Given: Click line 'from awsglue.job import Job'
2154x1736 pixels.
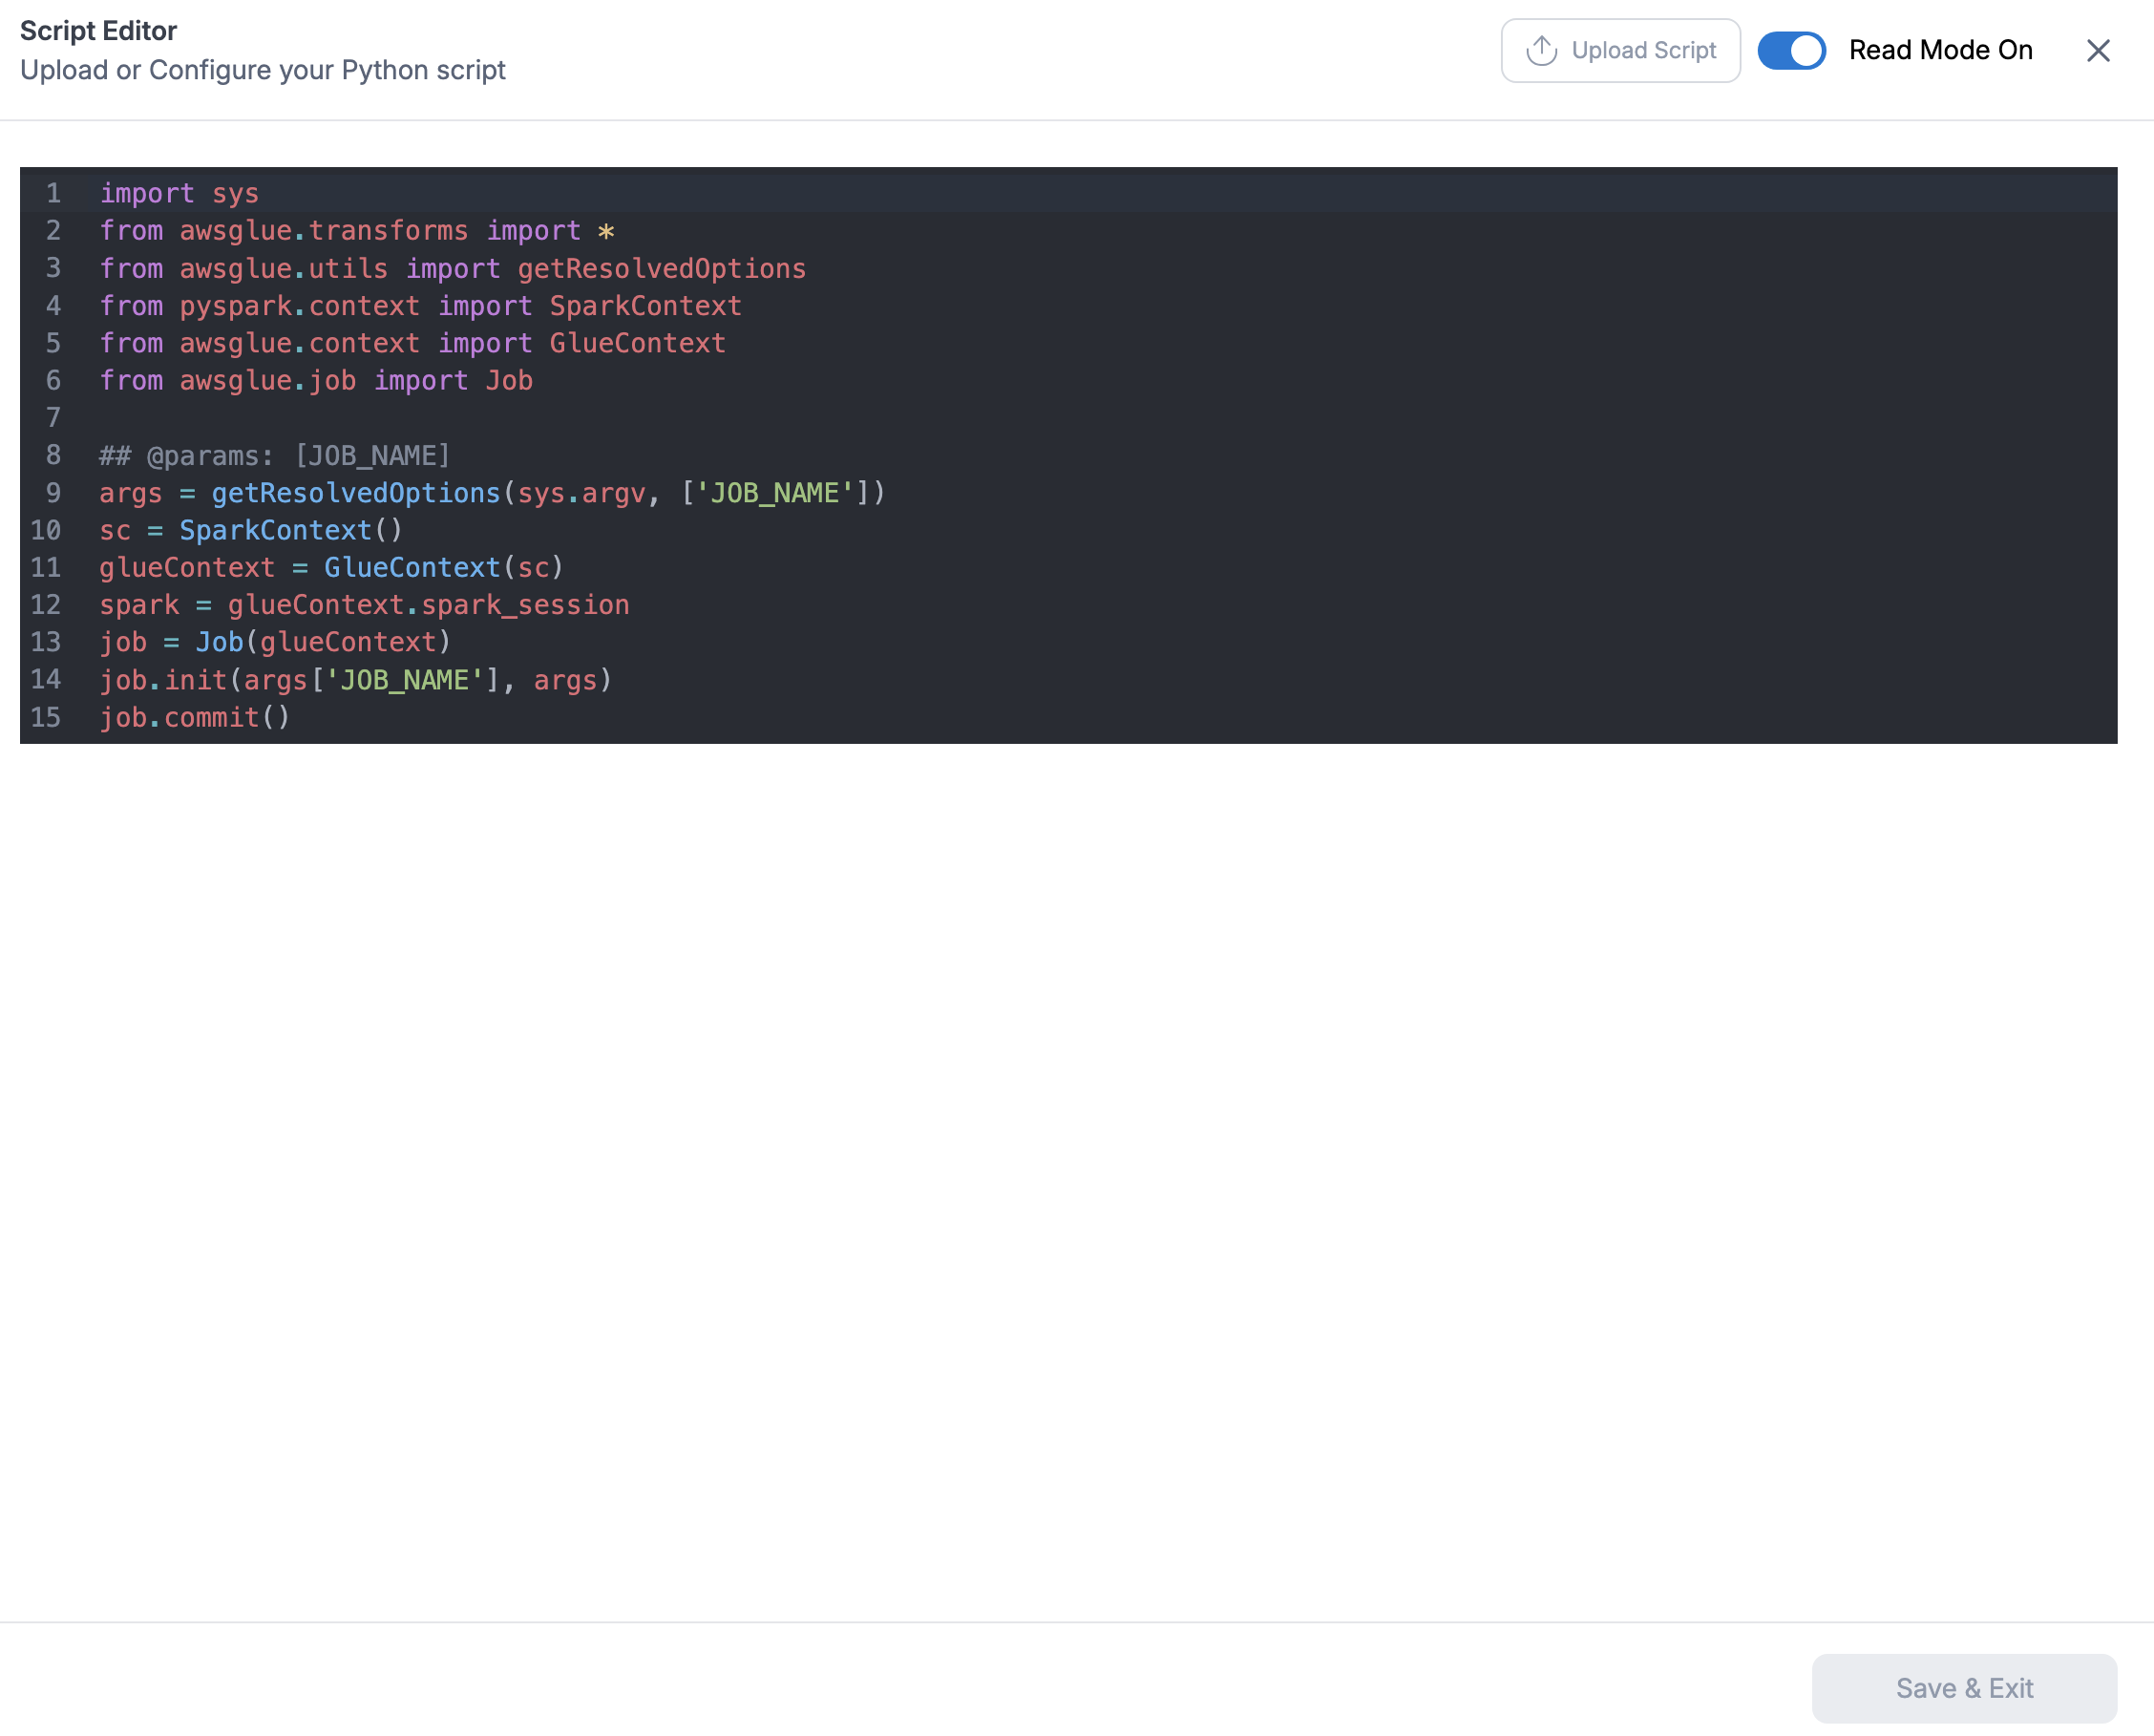Looking at the screenshot, I should pyautogui.click(x=316, y=380).
